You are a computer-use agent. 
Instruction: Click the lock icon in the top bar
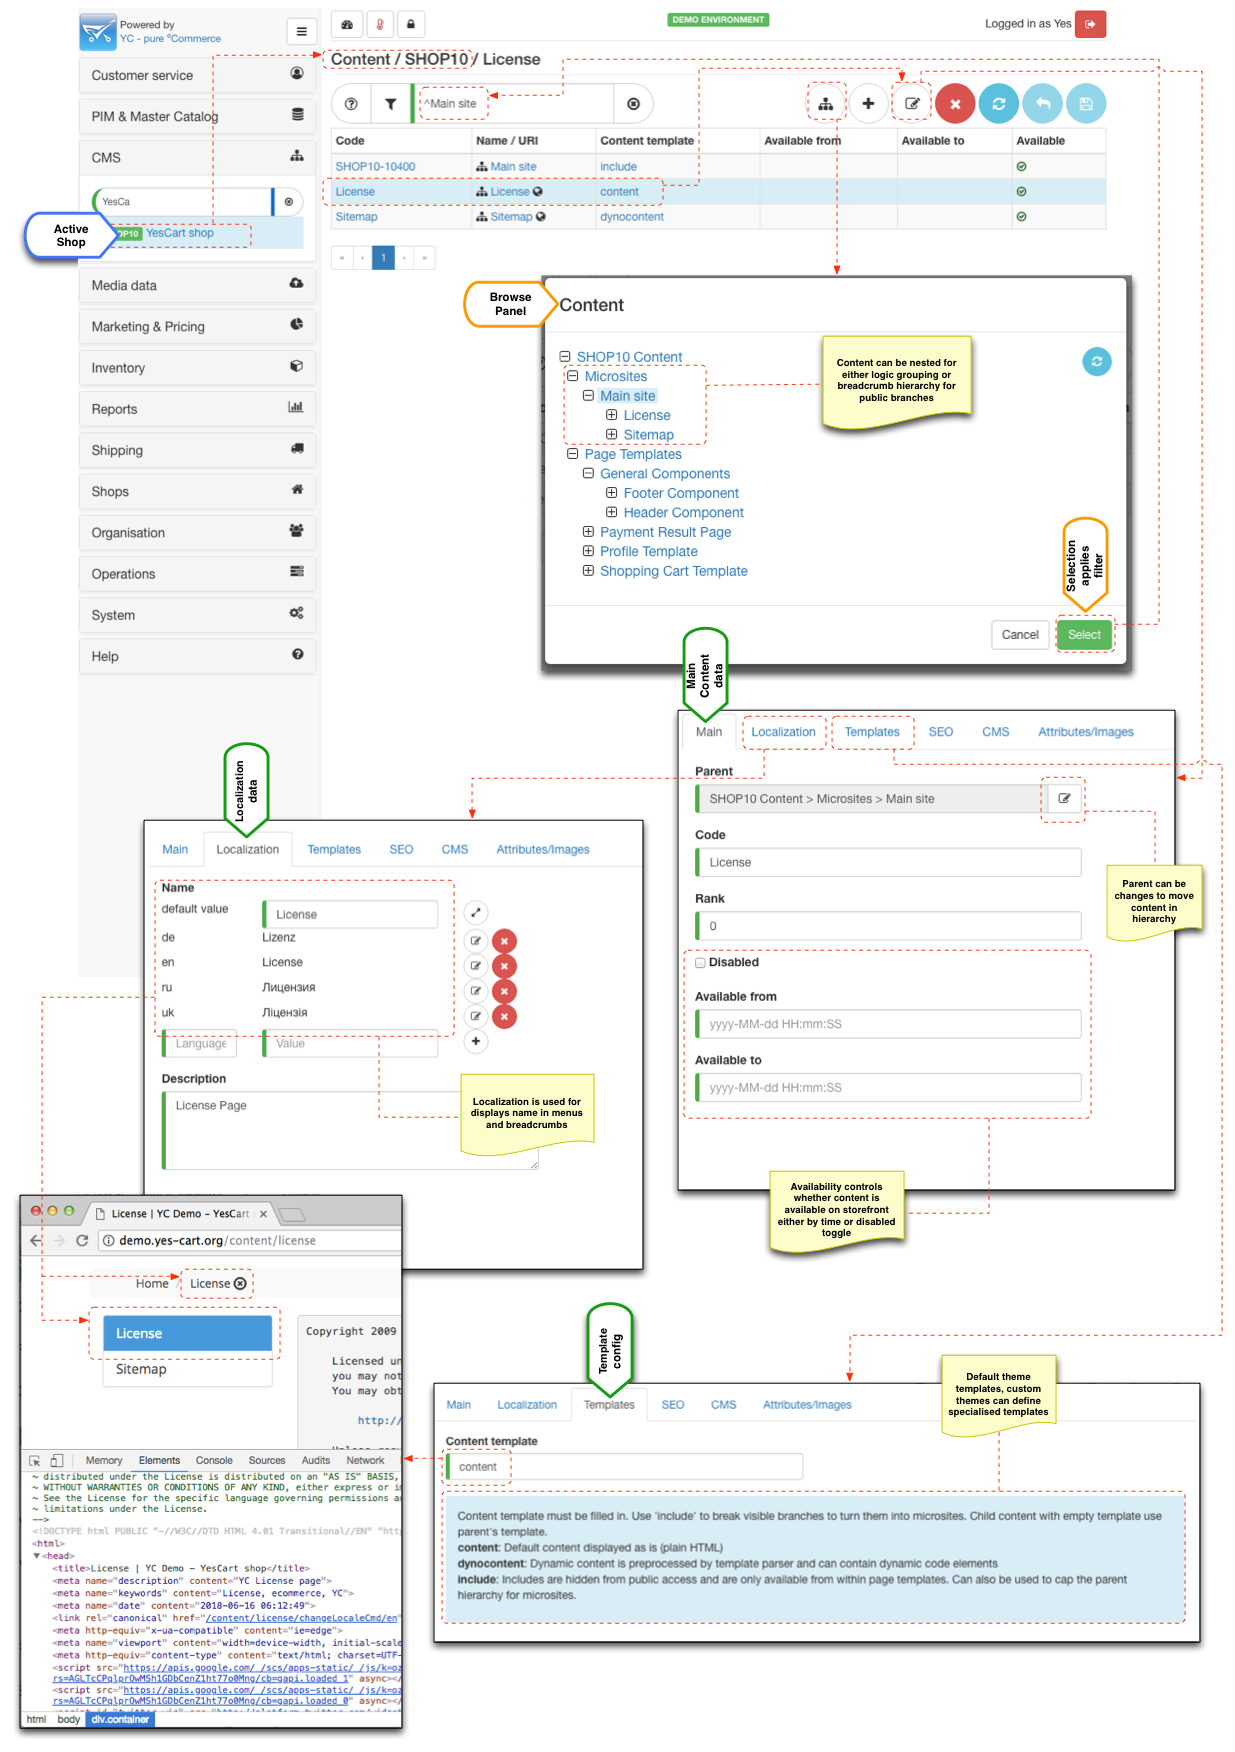(x=411, y=24)
